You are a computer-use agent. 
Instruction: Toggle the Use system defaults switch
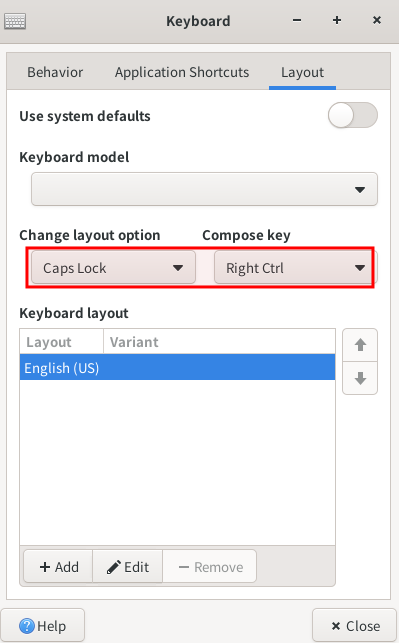pyautogui.click(x=353, y=115)
